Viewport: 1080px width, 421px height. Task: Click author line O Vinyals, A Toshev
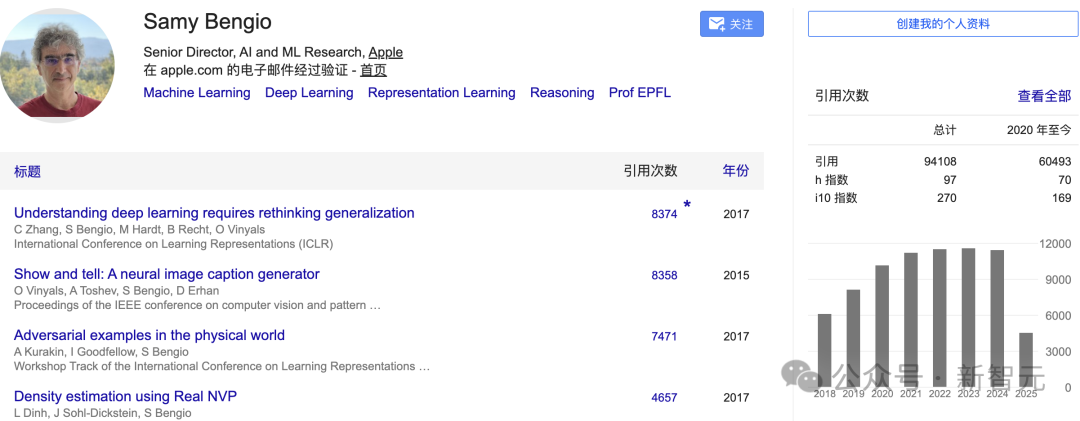[116, 290]
